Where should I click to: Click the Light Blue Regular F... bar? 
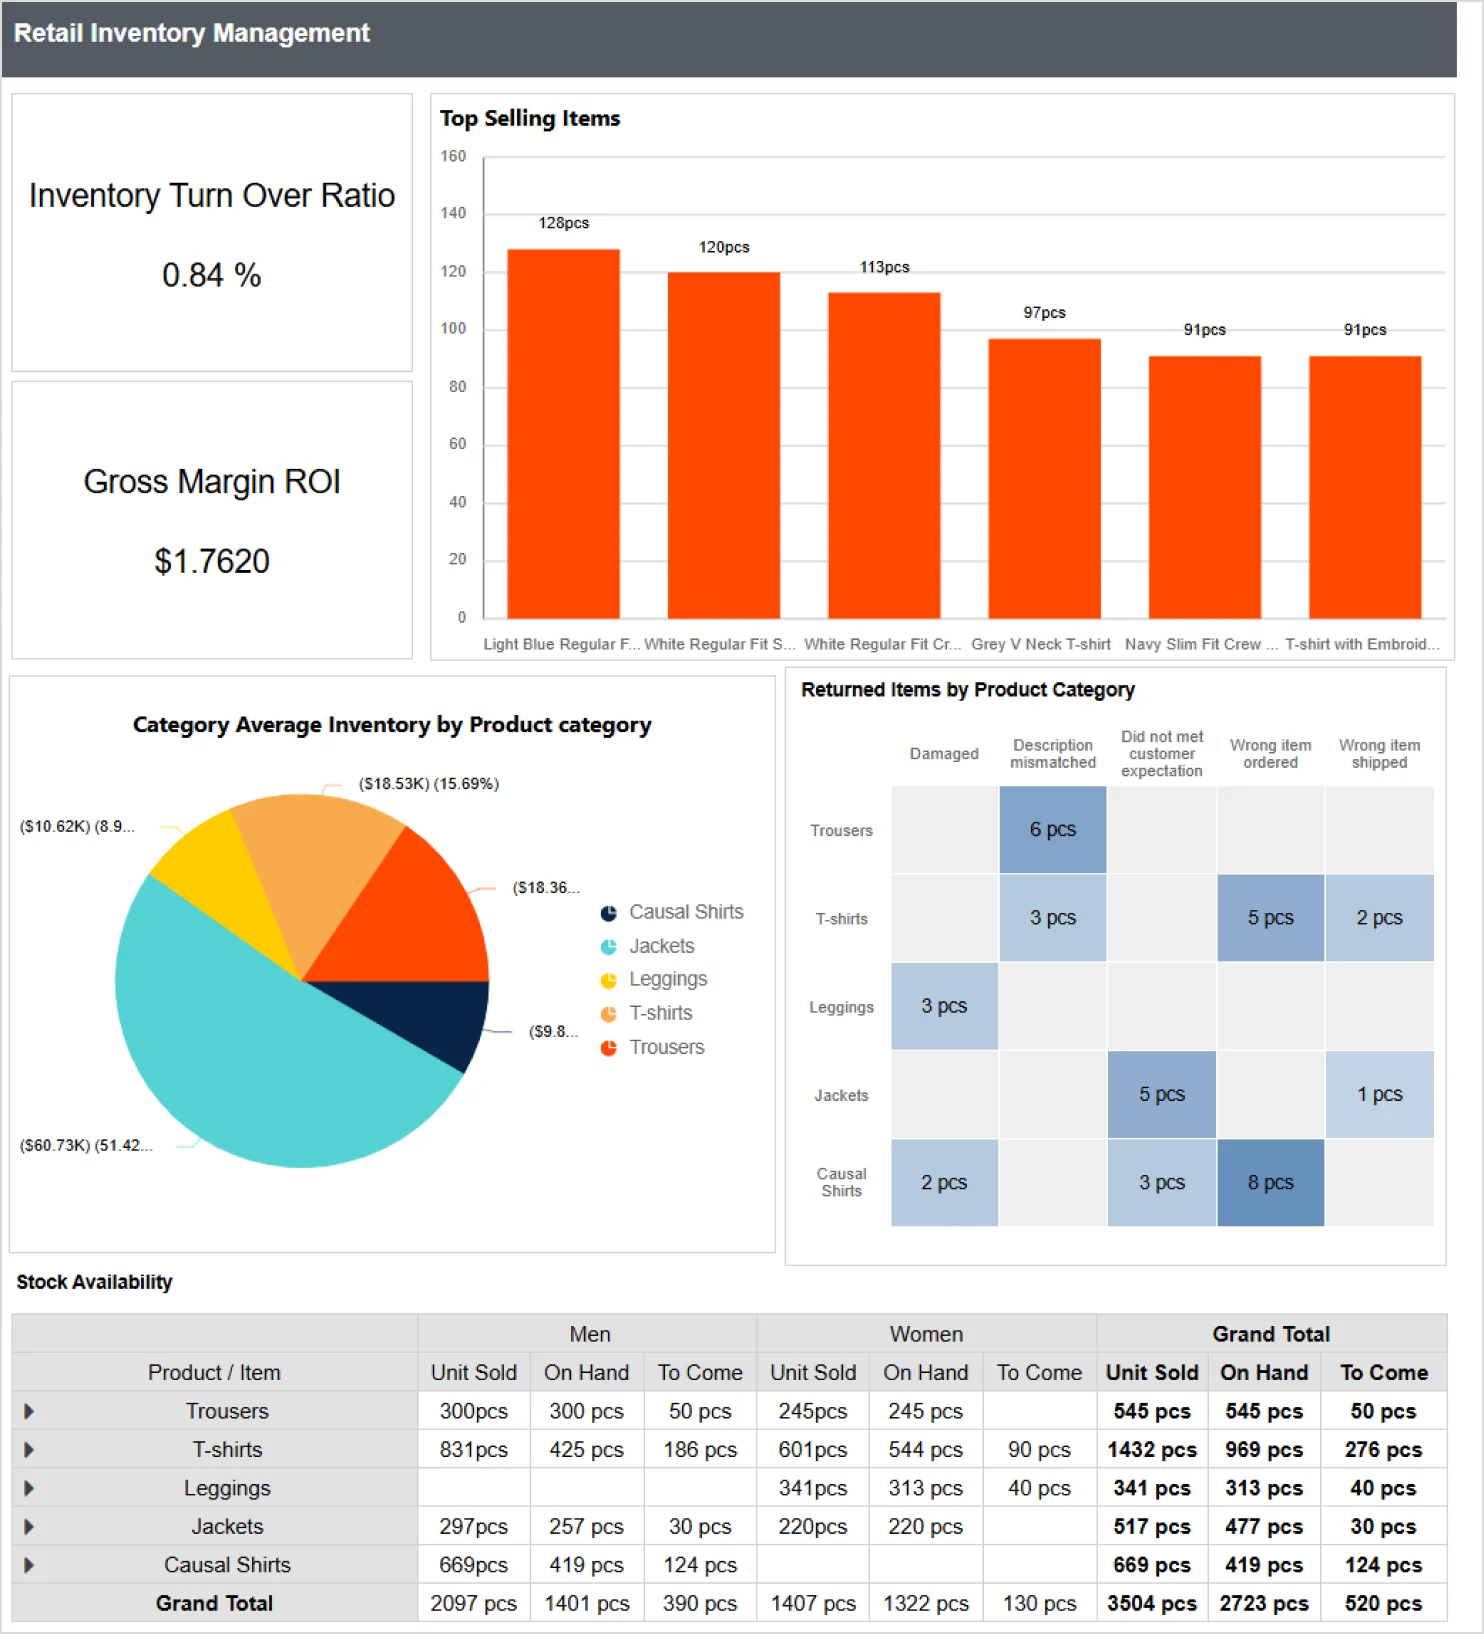pyautogui.click(x=563, y=433)
